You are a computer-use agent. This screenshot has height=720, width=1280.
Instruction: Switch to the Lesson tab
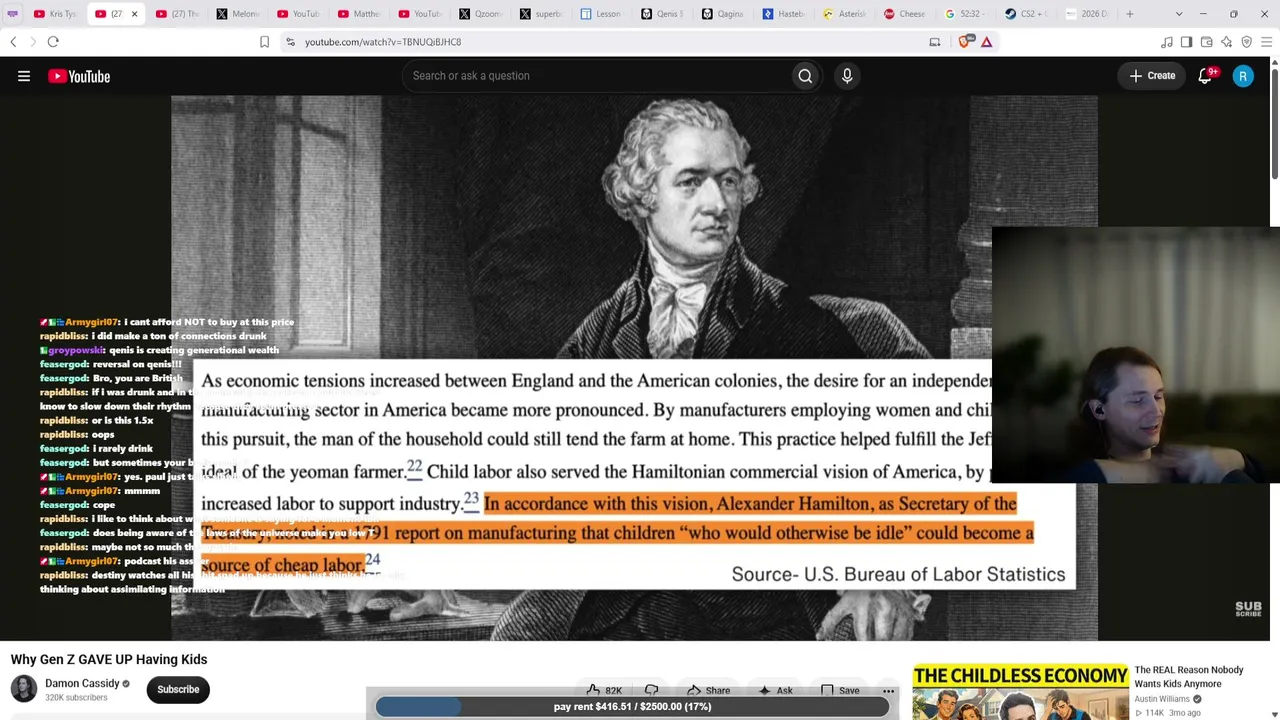pos(601,14)
